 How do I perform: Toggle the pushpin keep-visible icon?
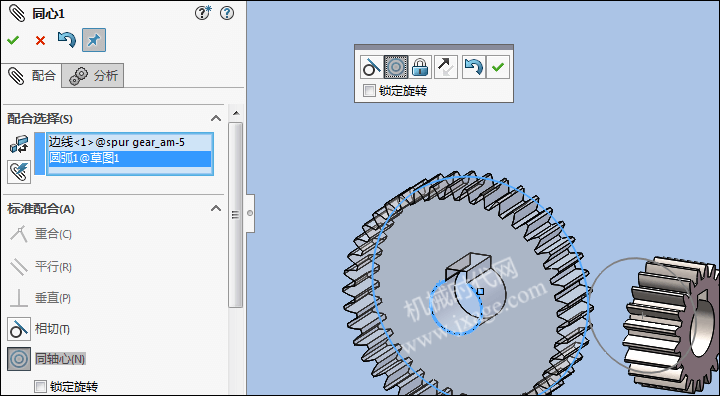[x=94, y=40]
